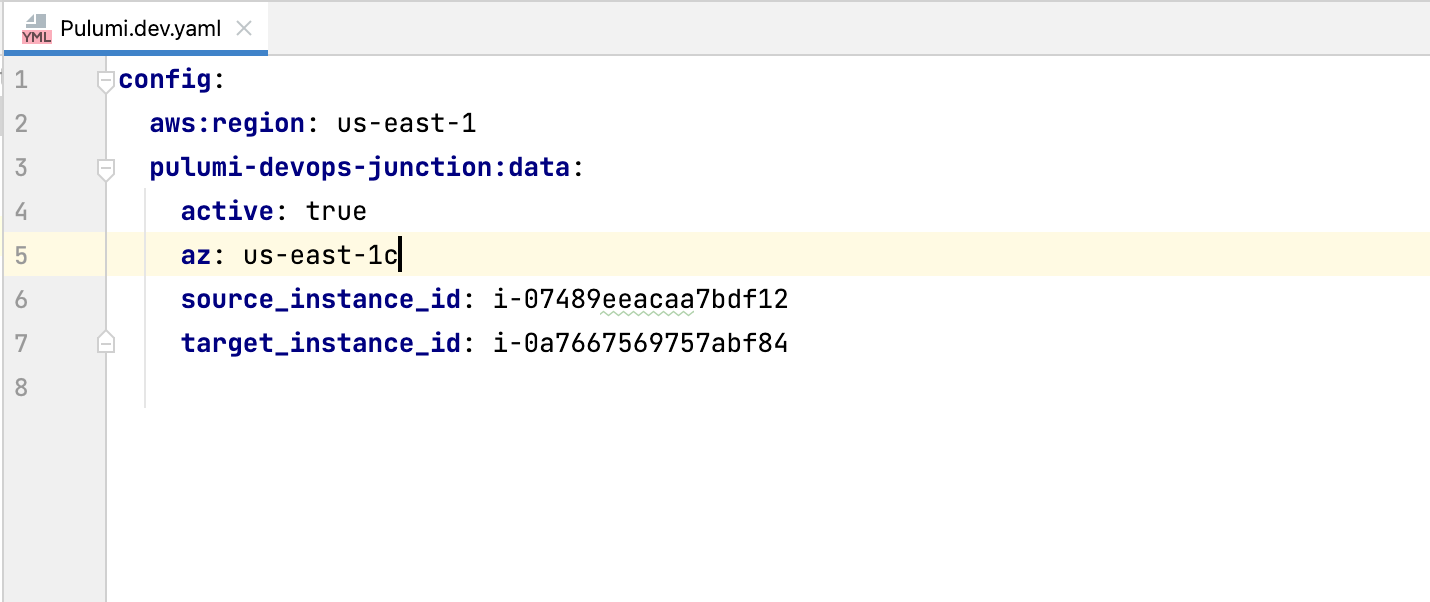Click gutter at line number 8
1430x602 pixels.
[22, 388]
